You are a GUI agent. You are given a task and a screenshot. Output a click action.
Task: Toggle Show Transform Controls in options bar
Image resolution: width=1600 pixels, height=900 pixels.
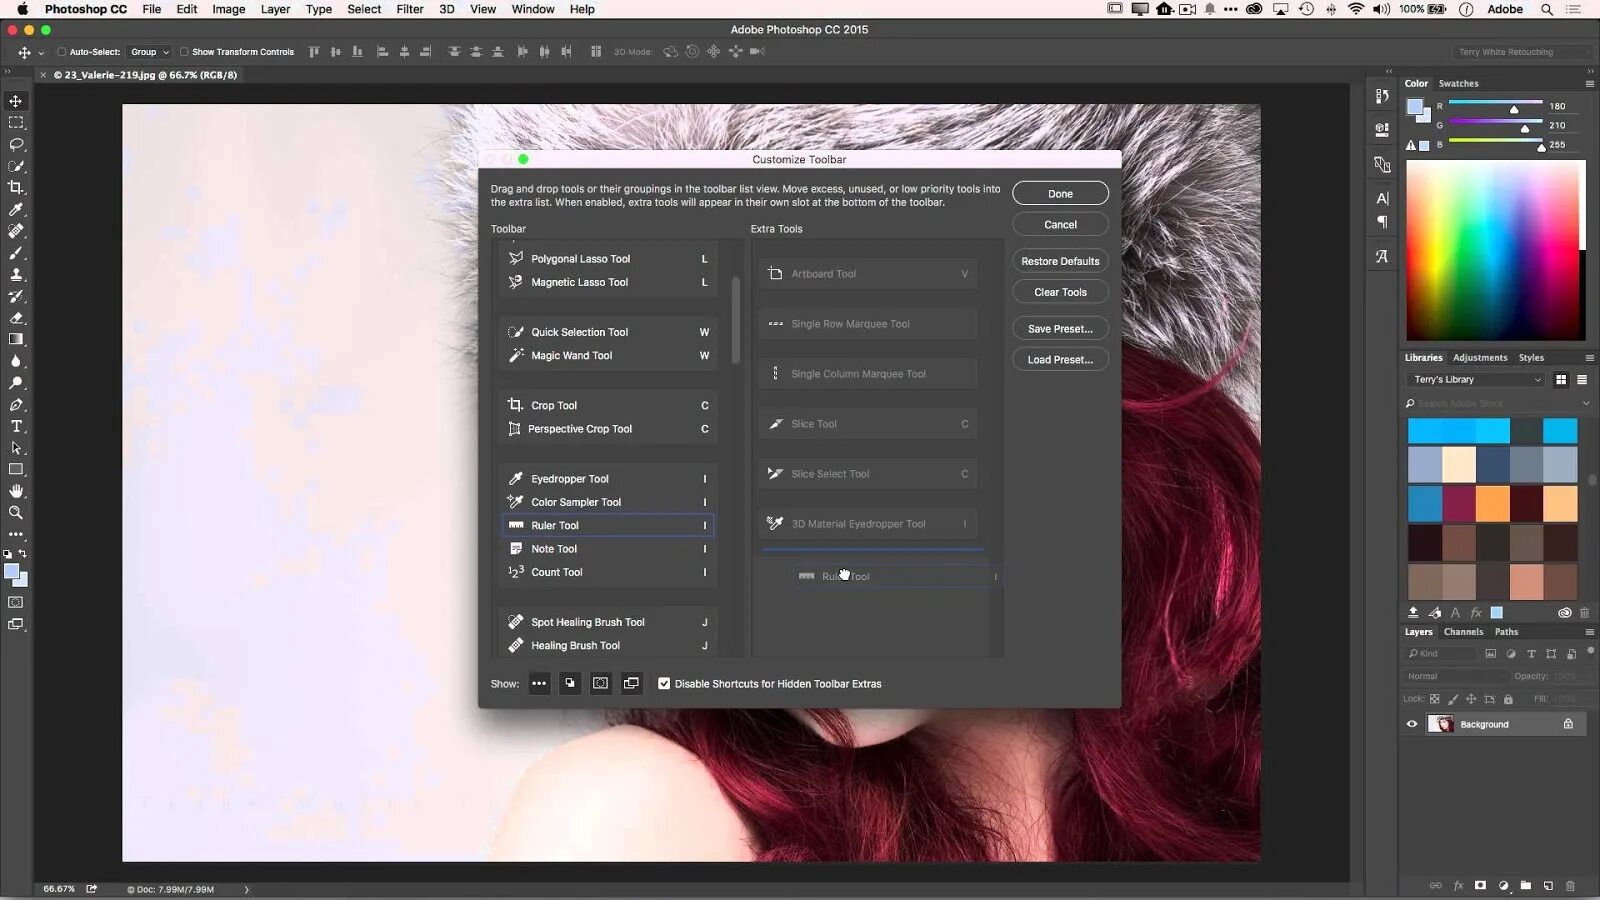point(186,51)
